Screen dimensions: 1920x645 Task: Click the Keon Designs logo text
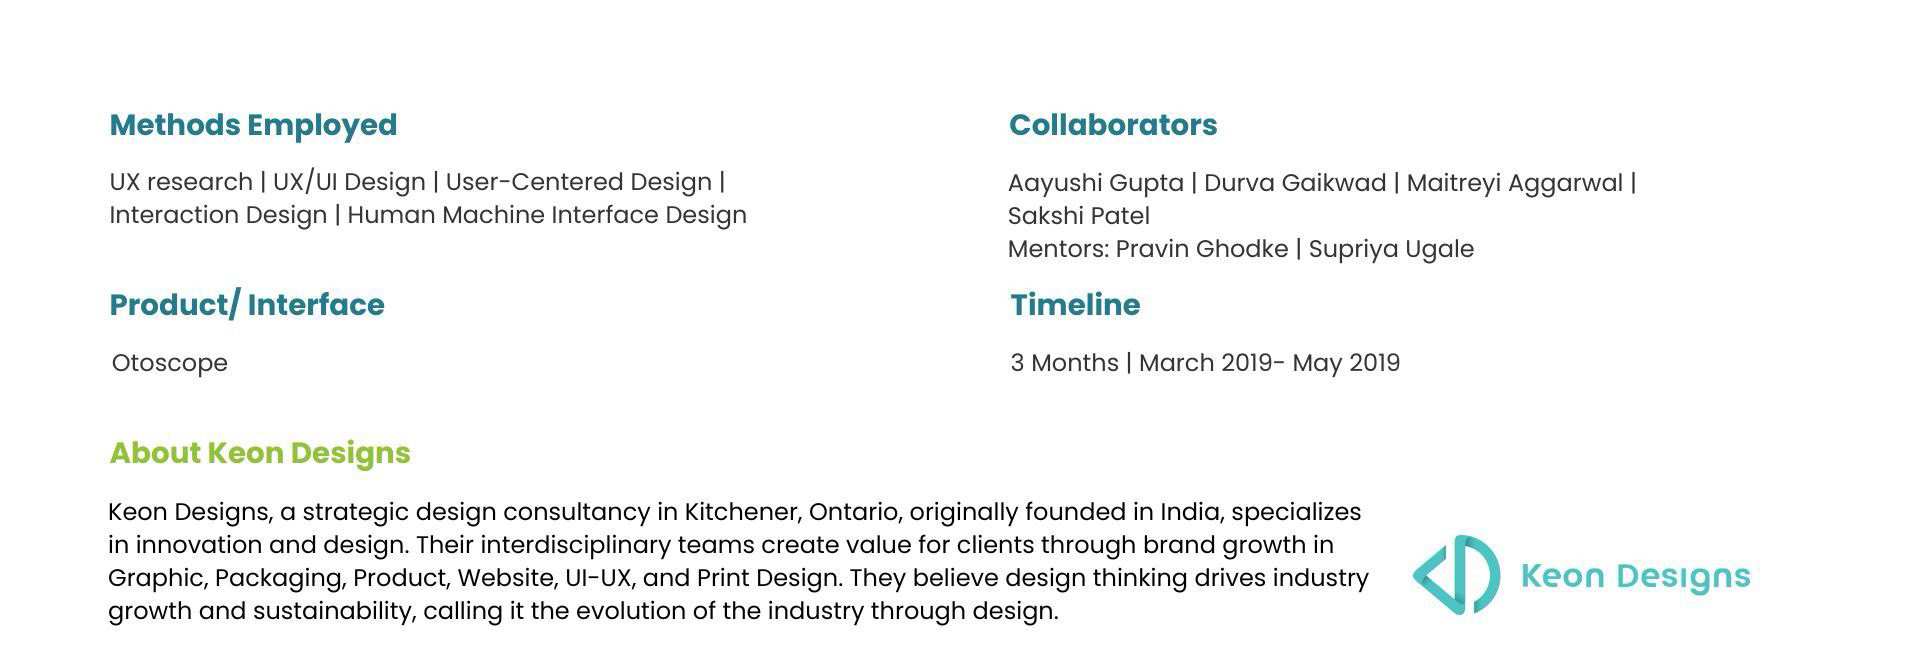click(x=1635, y=576)
